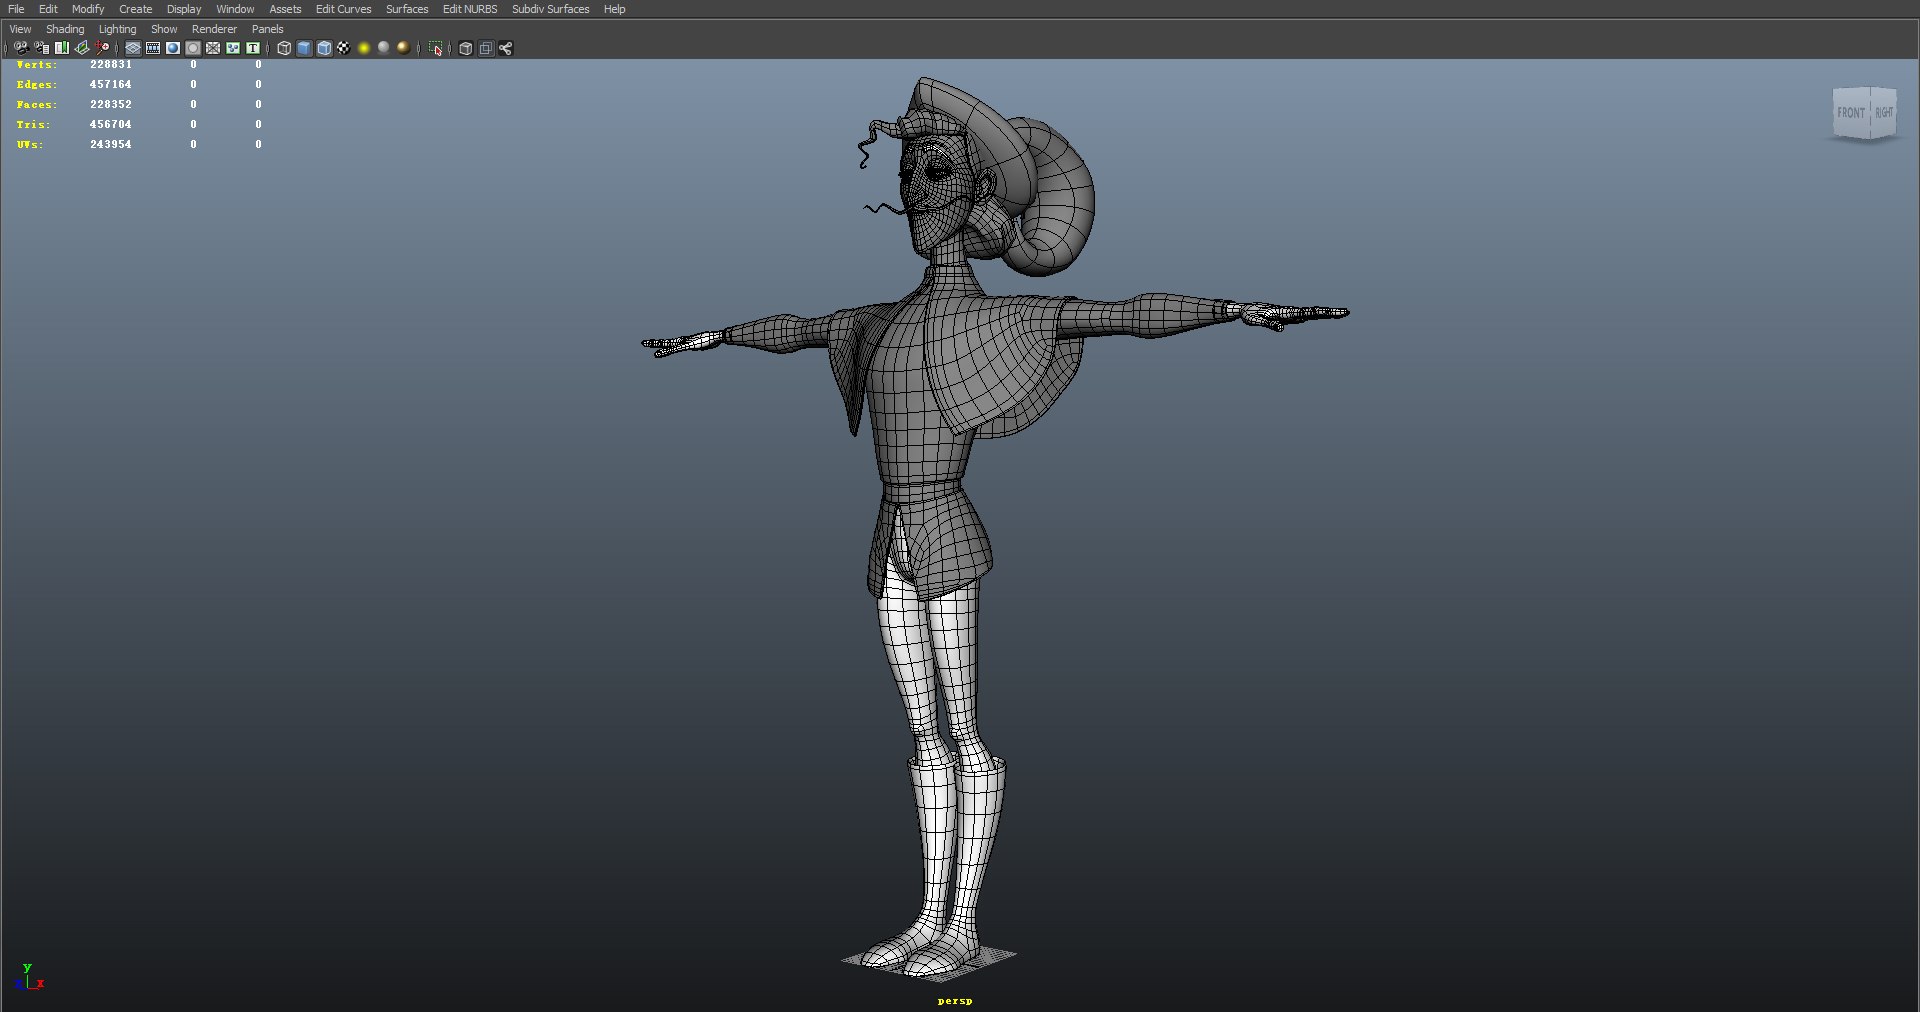Screen dimensions: 1920x1012
Task: Click the X-Ray Joints icon
Action: tap(506, 48)
